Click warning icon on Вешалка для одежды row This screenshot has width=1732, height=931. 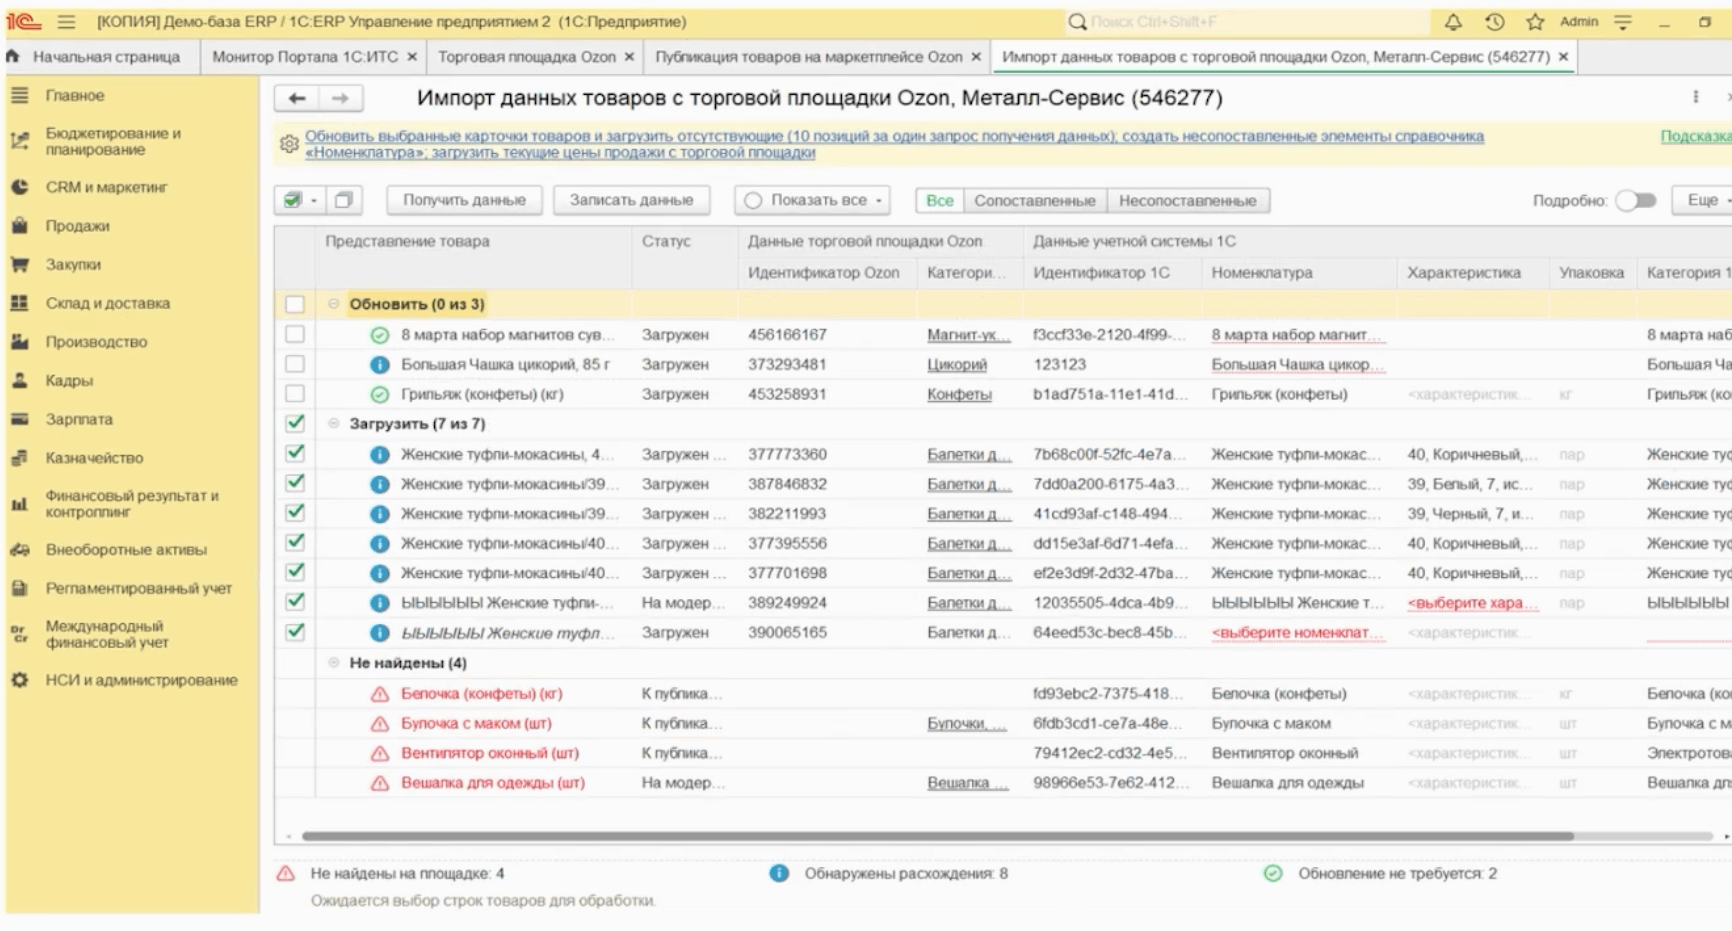(x=379, y=783)
